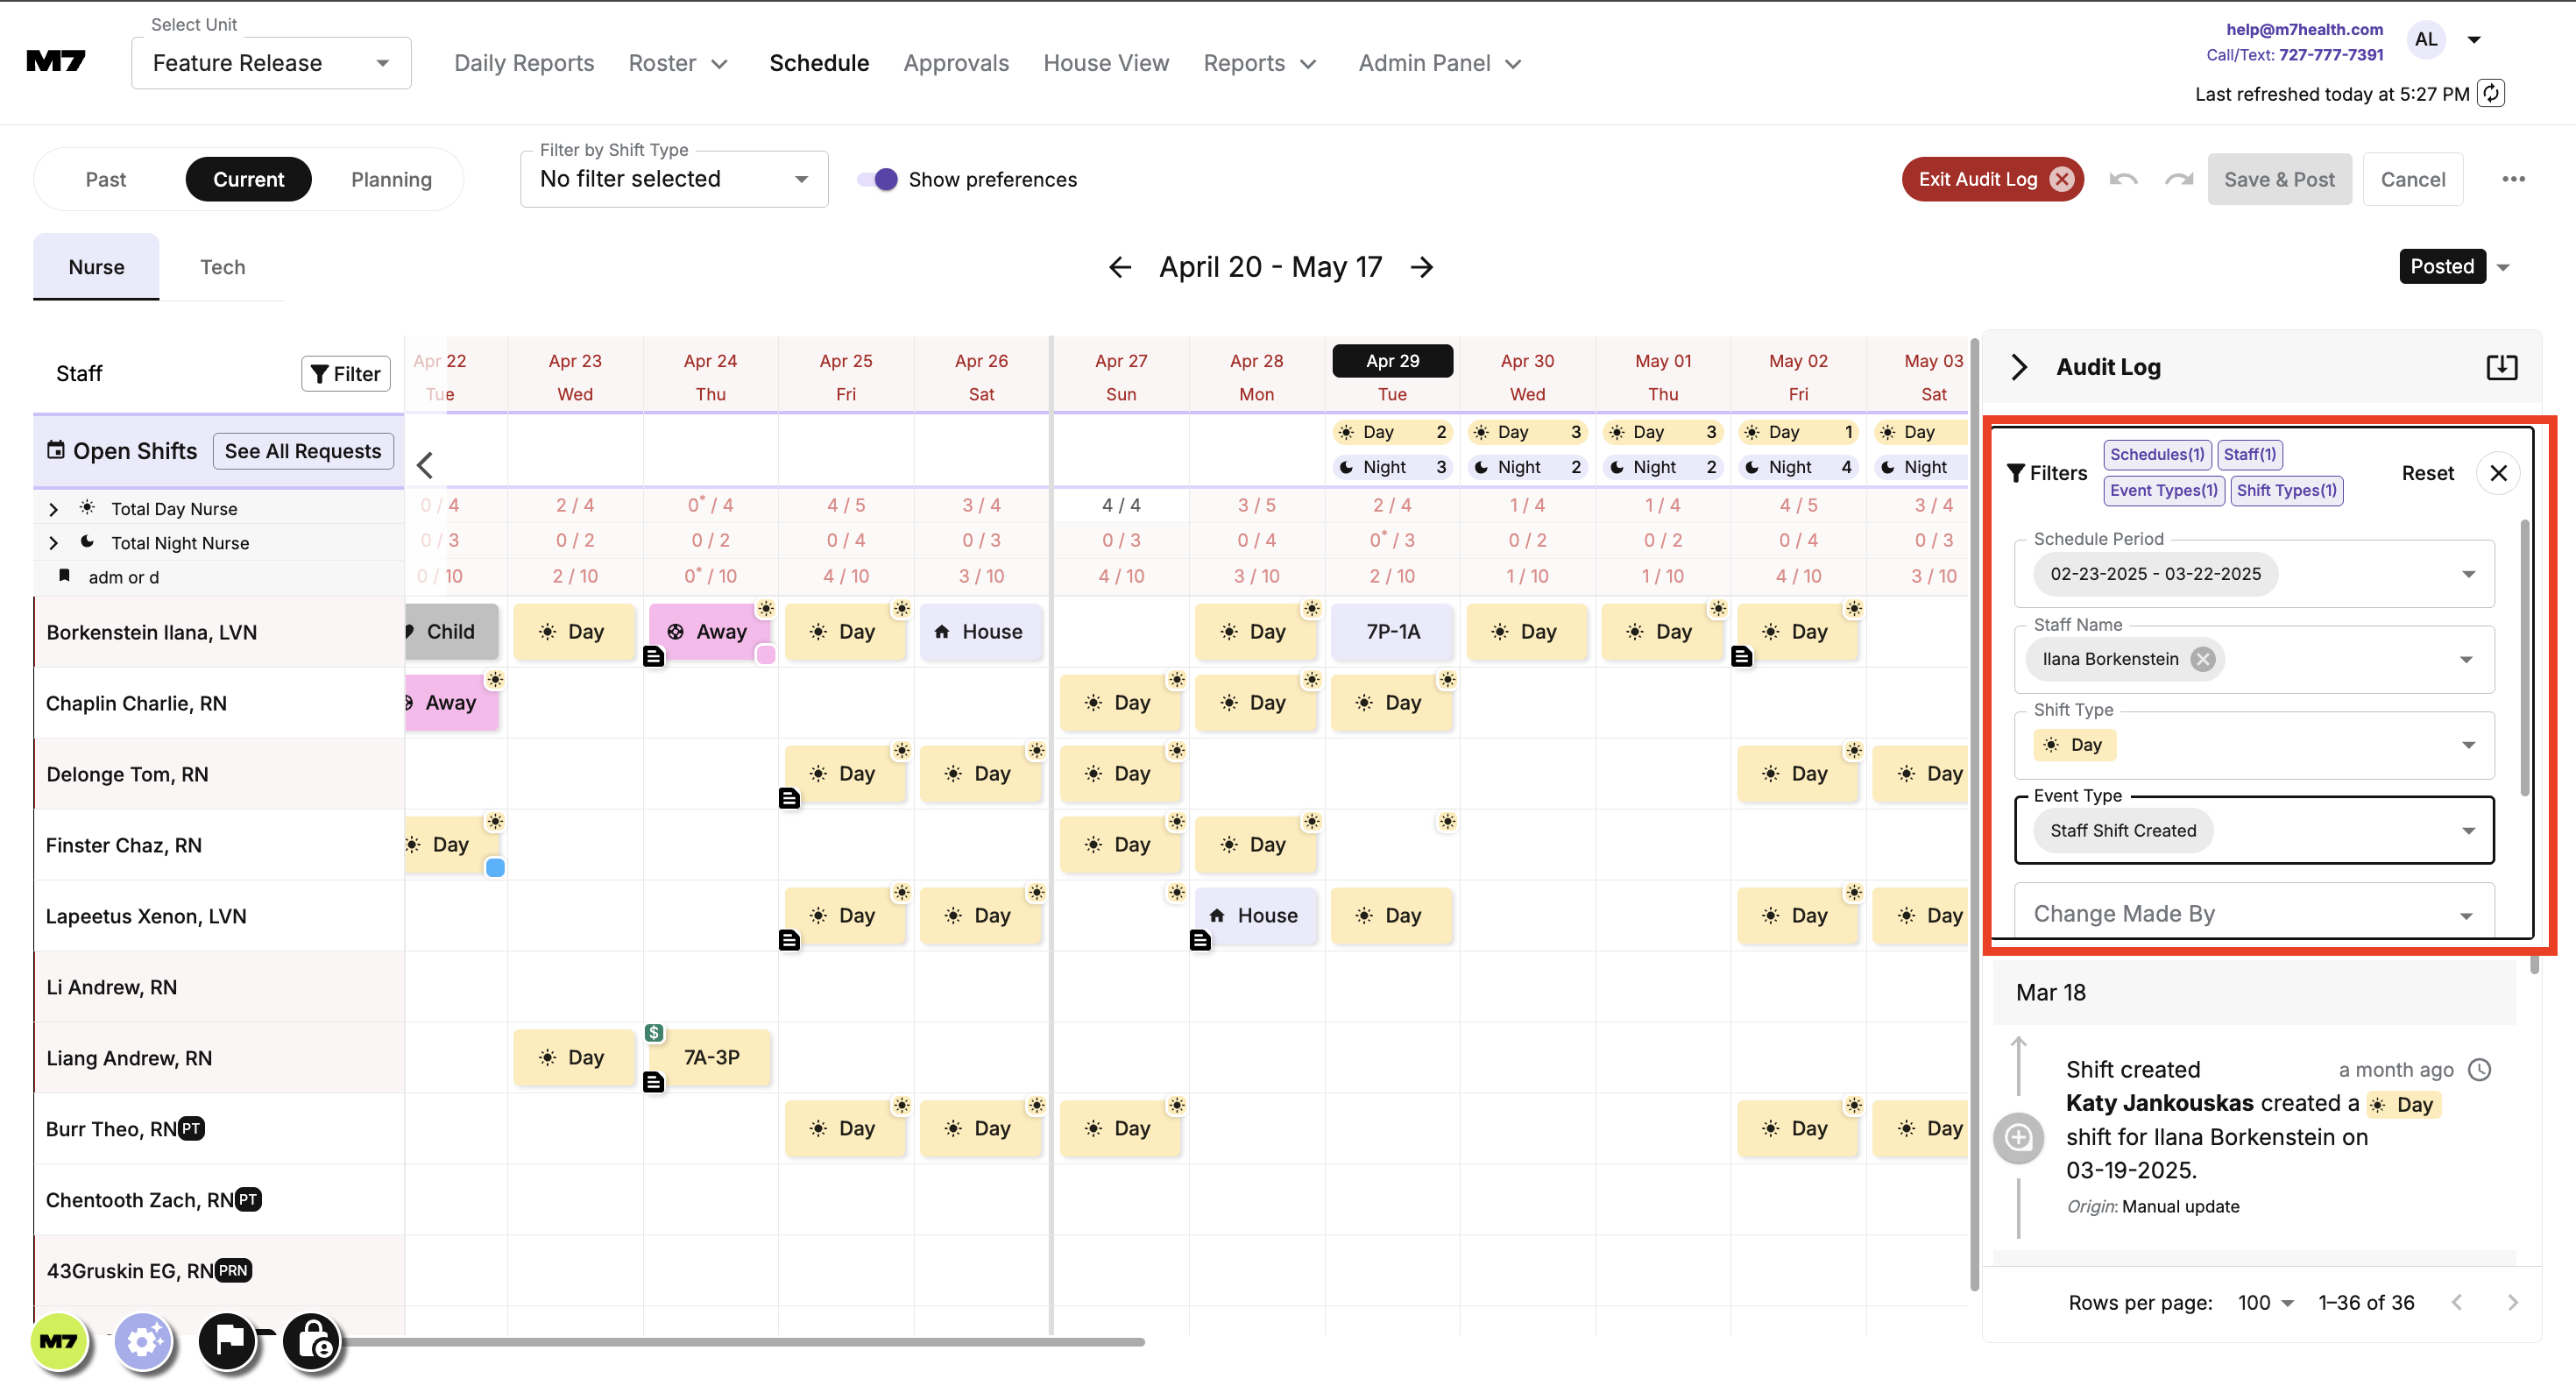
Task: Remove Ilana Borkenstein staff name chip
Action: 2202,659
